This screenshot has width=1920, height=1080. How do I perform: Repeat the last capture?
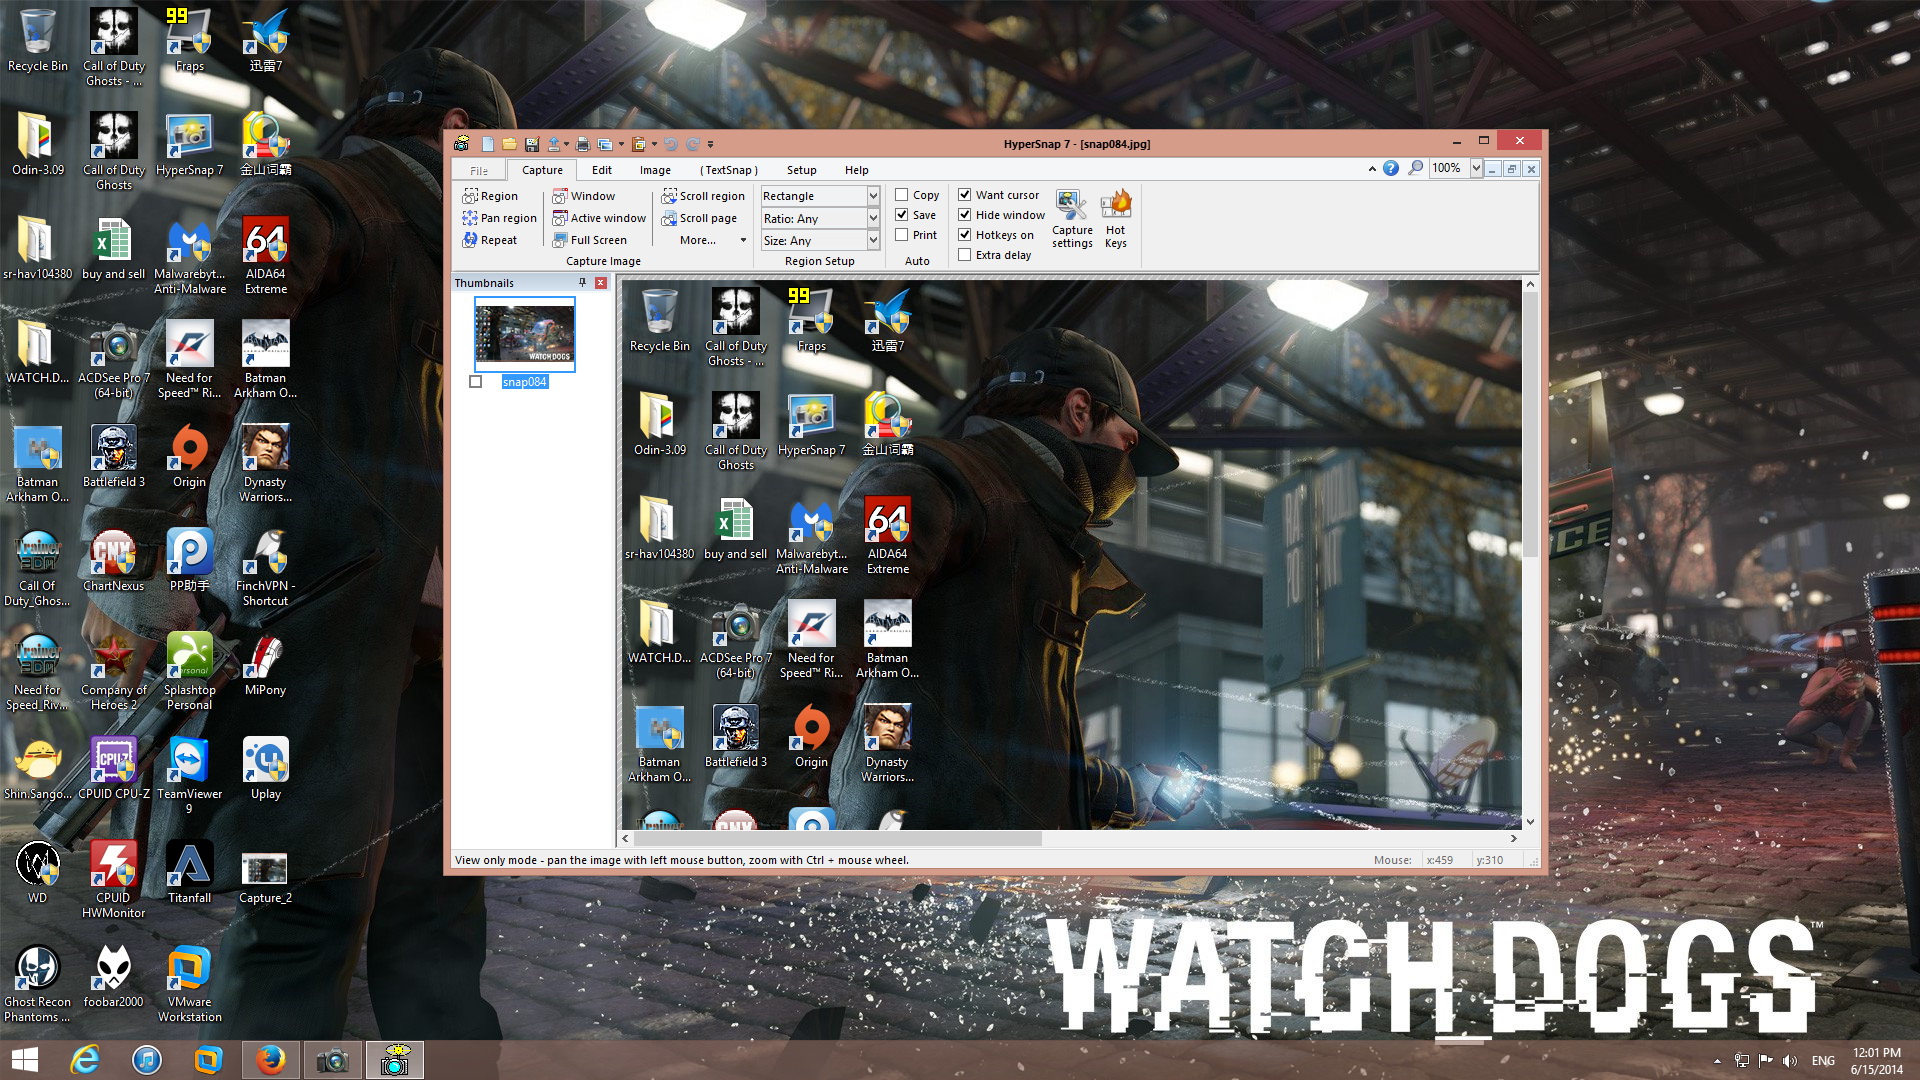click(490, 240)
